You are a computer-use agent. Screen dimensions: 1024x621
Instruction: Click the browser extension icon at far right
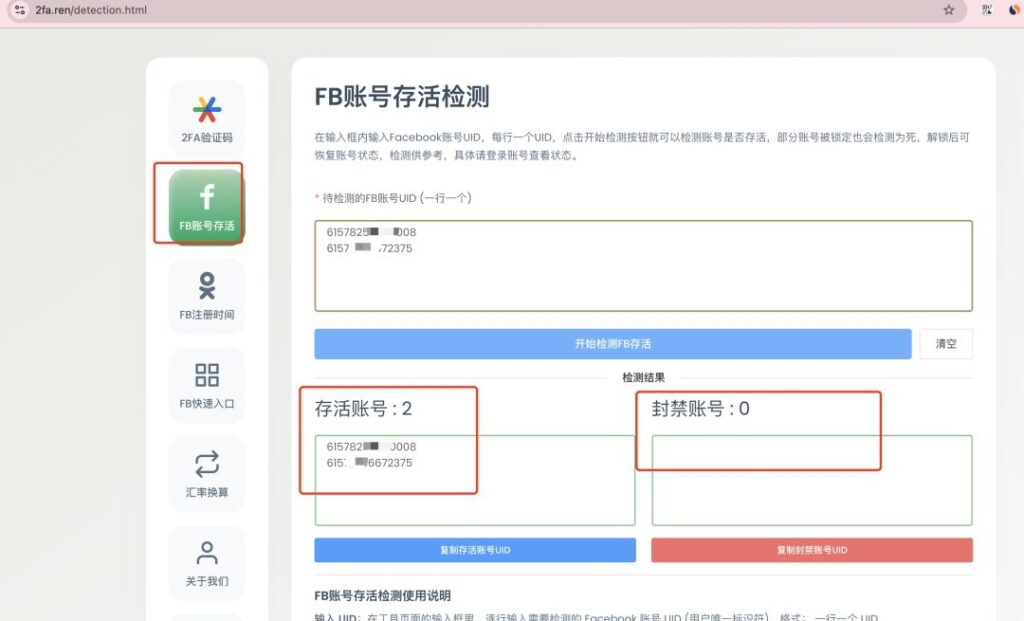point(1014,10)
